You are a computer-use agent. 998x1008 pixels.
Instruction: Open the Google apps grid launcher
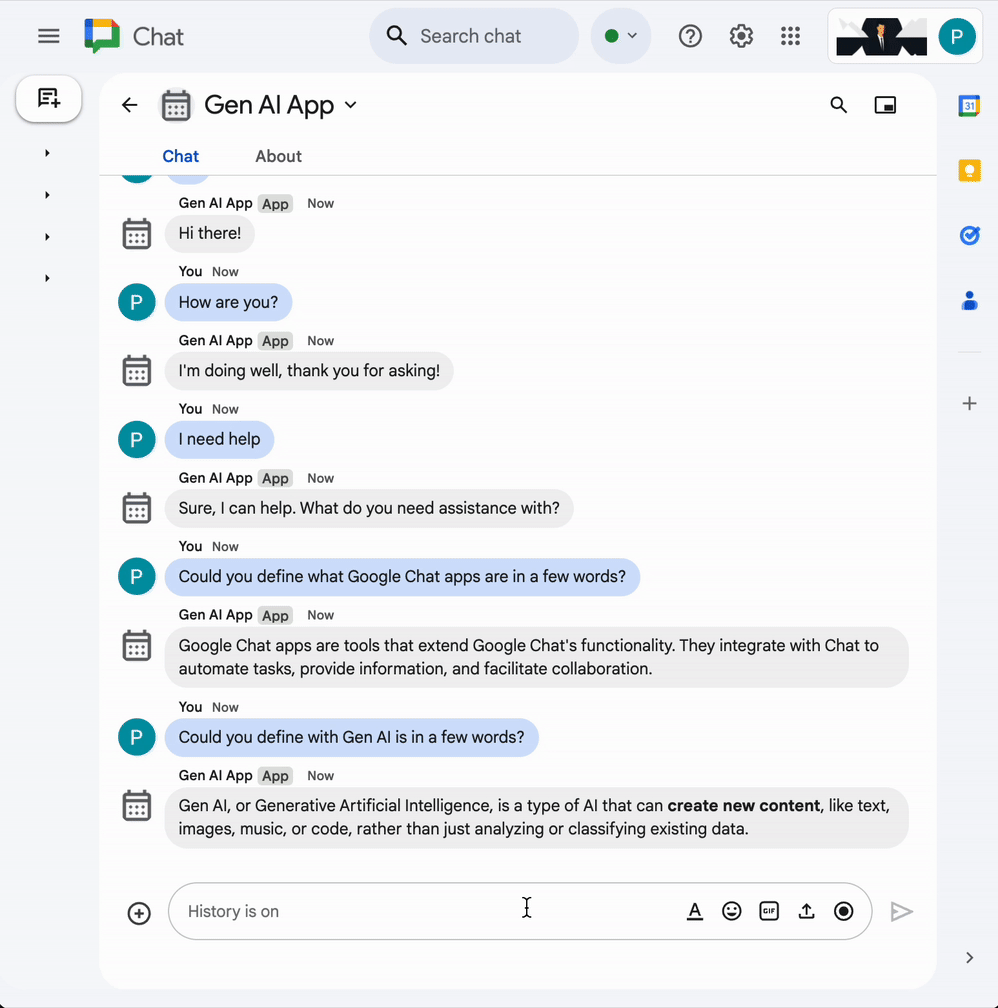click(790, 36)
